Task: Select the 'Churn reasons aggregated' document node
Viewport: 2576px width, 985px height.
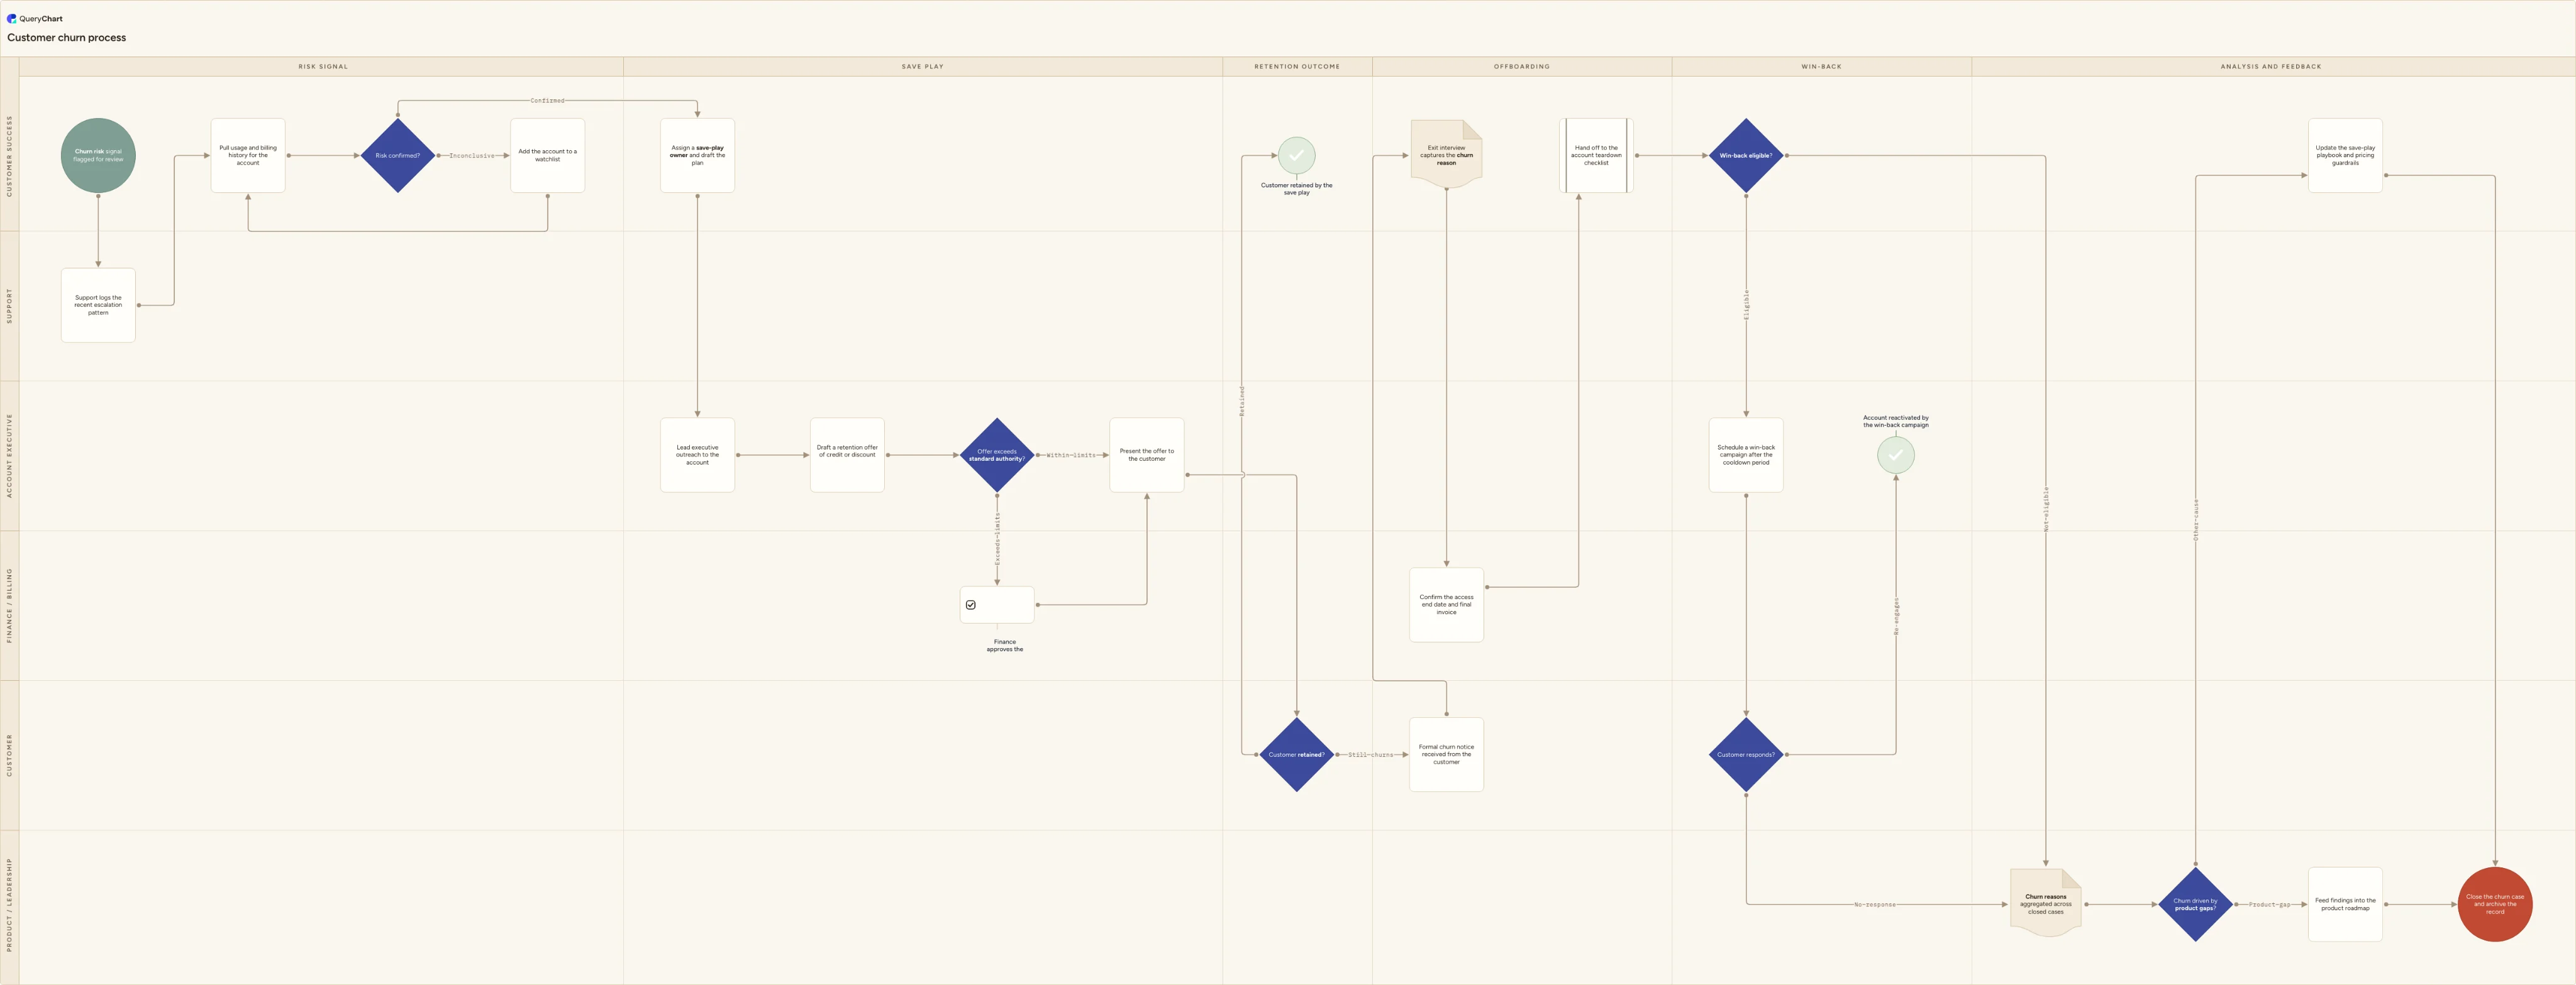Action: (x=2045, y=903)
